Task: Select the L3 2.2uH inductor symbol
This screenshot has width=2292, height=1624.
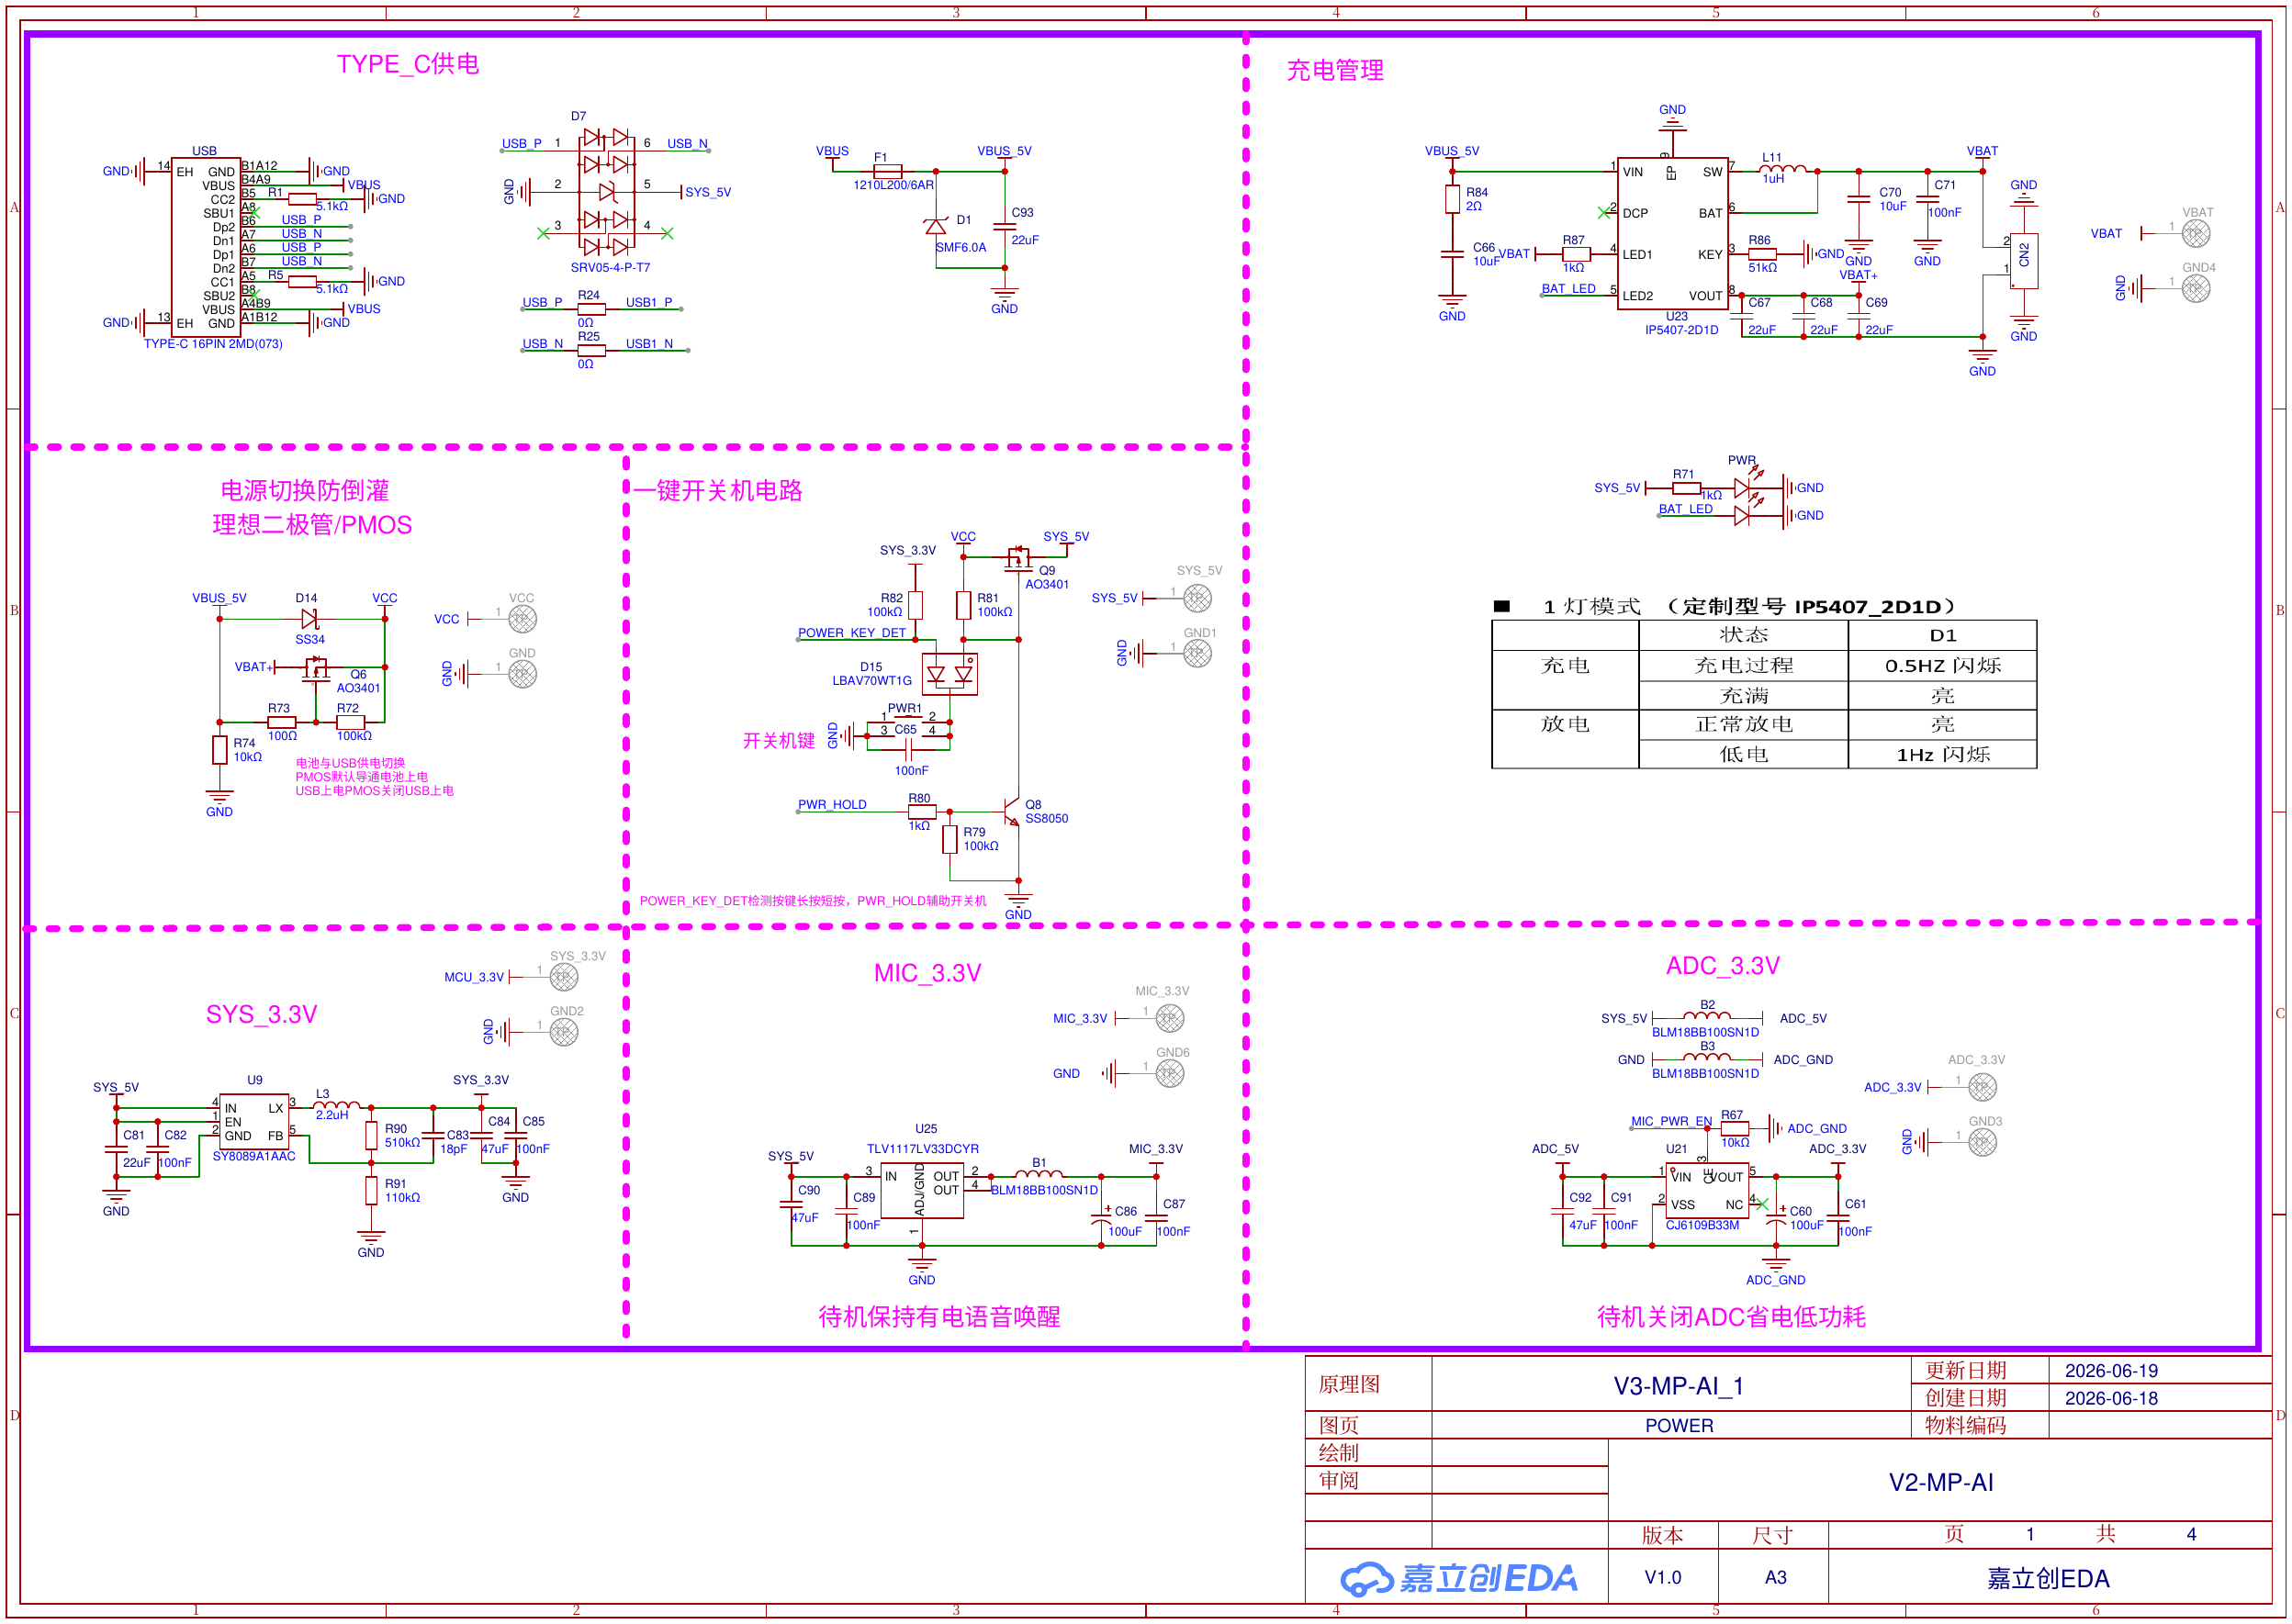Action: click(336, 1106)
